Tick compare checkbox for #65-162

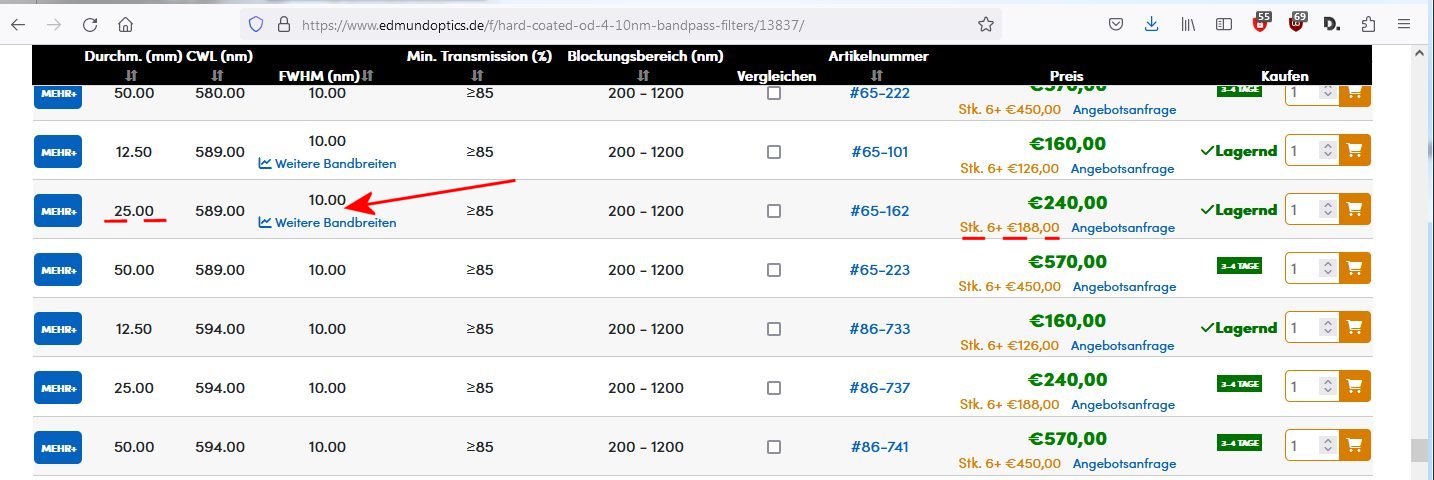(774, 211)
